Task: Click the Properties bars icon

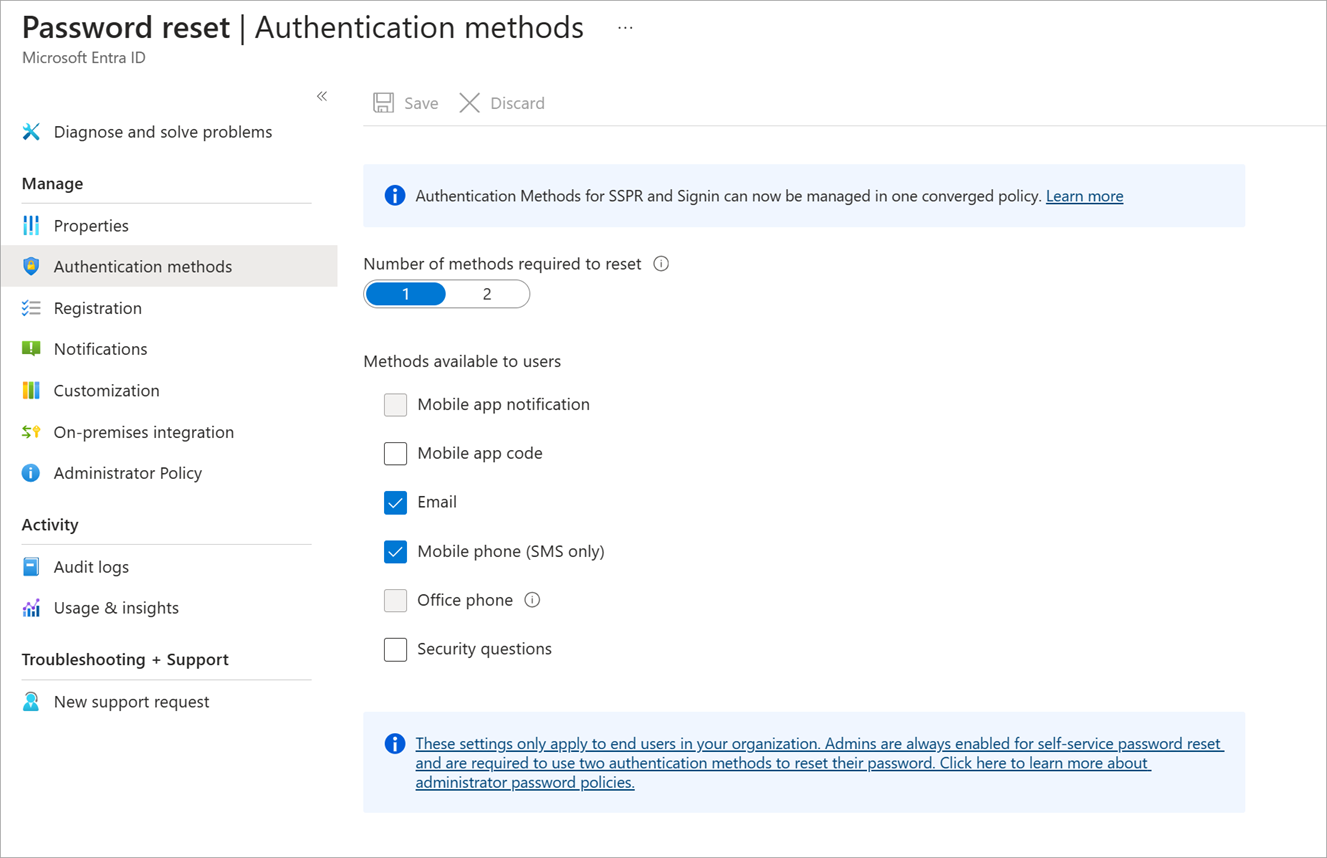Action: tap(31, 225)
